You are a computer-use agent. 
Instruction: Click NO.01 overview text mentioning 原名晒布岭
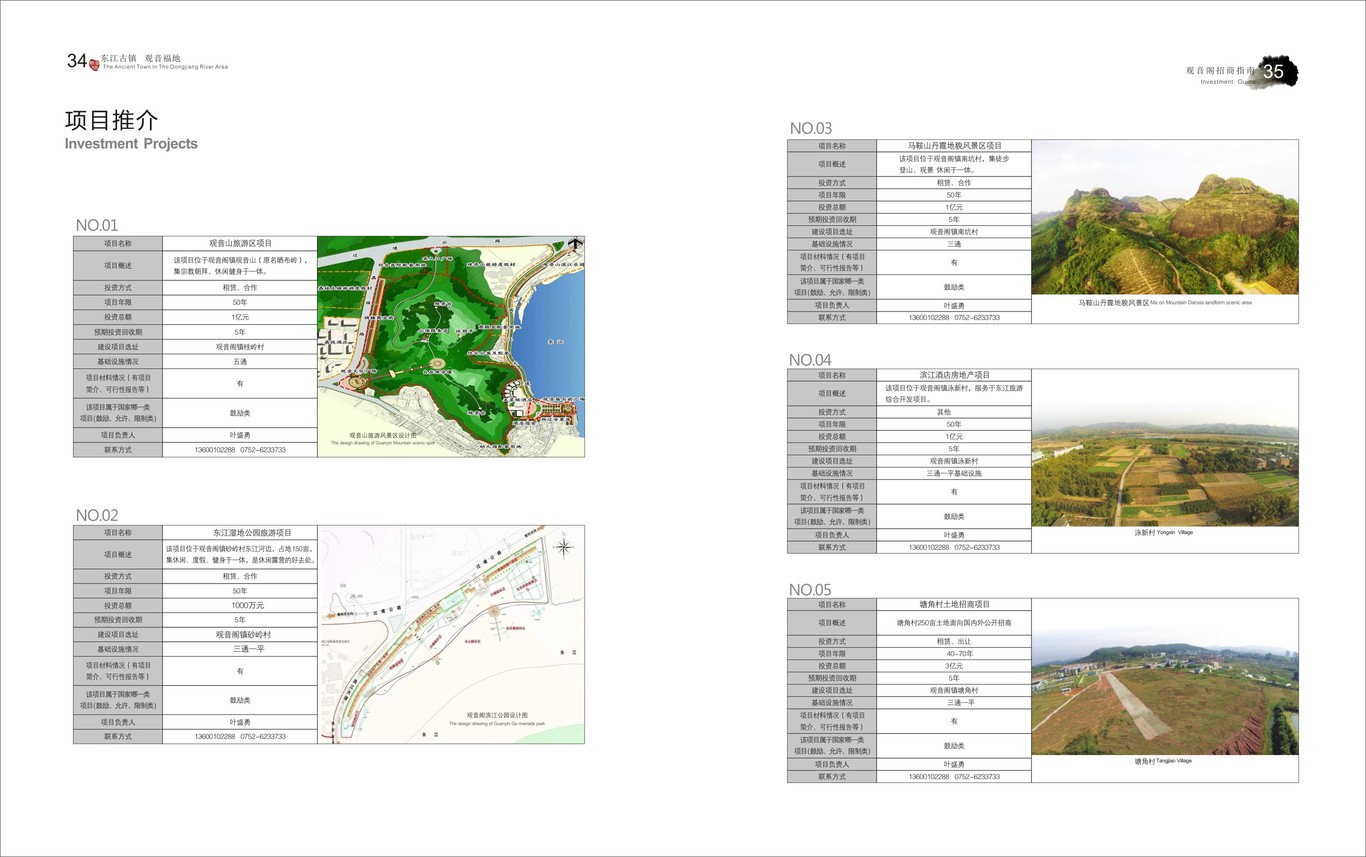click(x=240, y=265)
